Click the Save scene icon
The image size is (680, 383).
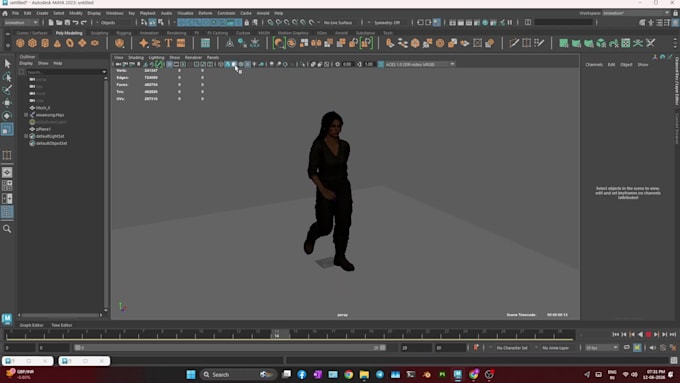pyautogui.click(x=67, y=23)
